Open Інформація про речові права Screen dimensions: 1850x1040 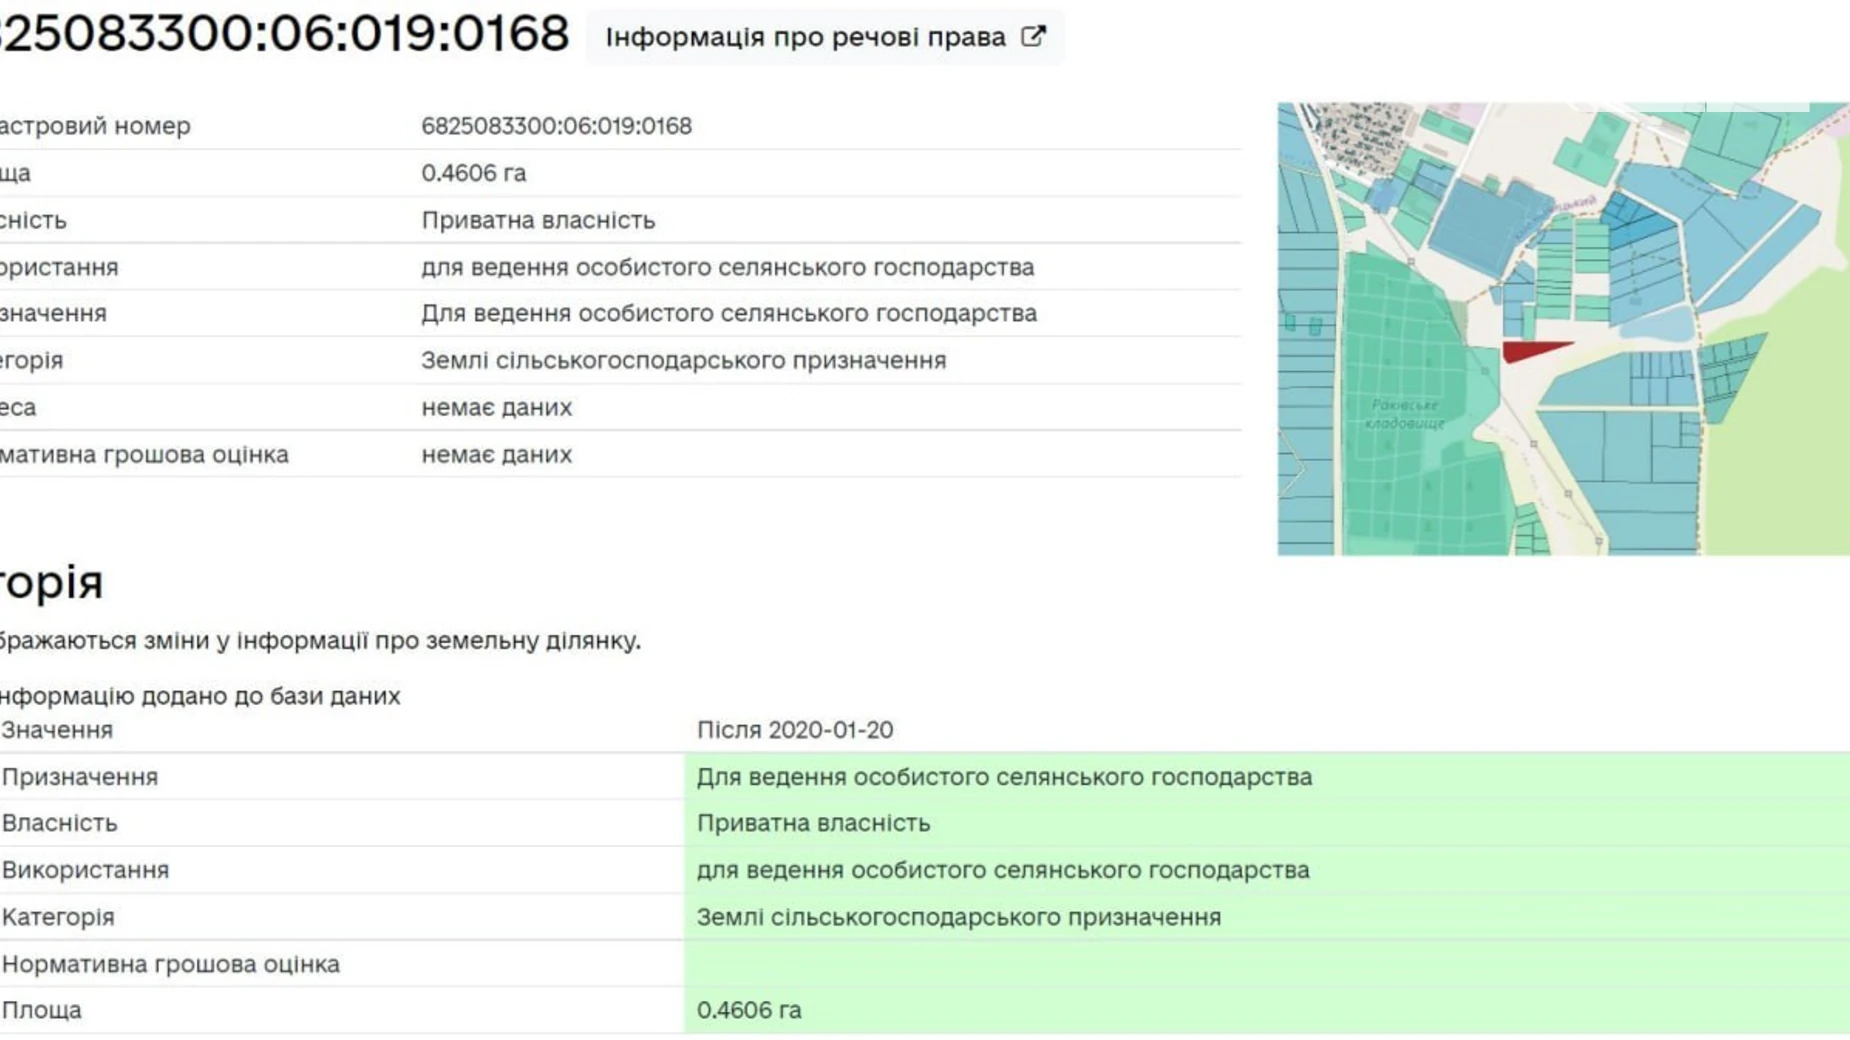805,37
